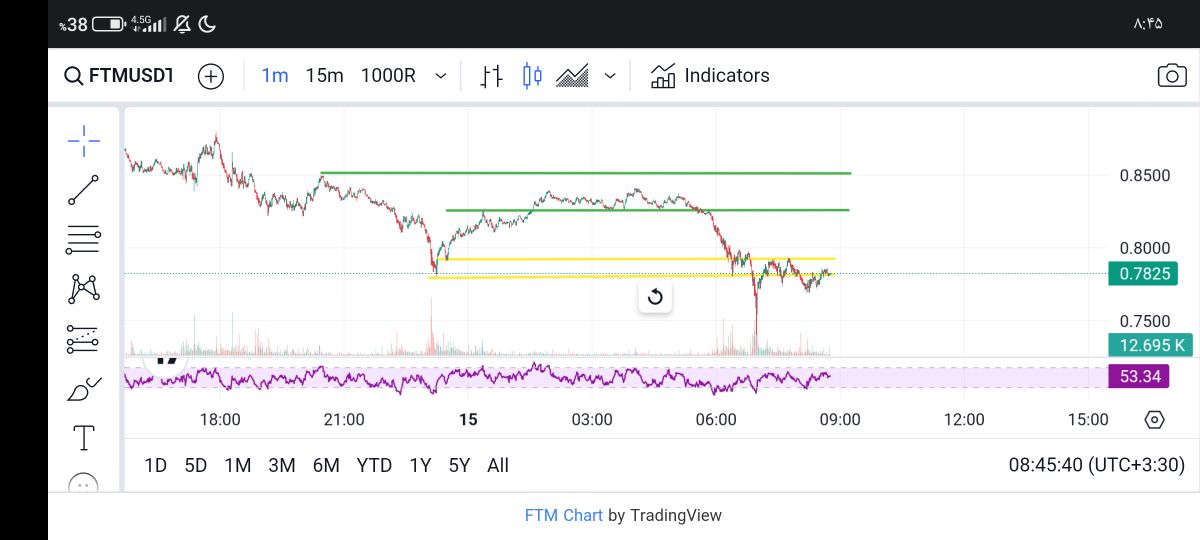This screenshot has width=1200, height=540.
Task: Add symbol with the plus icon
Action: click(x=211, y=76)
